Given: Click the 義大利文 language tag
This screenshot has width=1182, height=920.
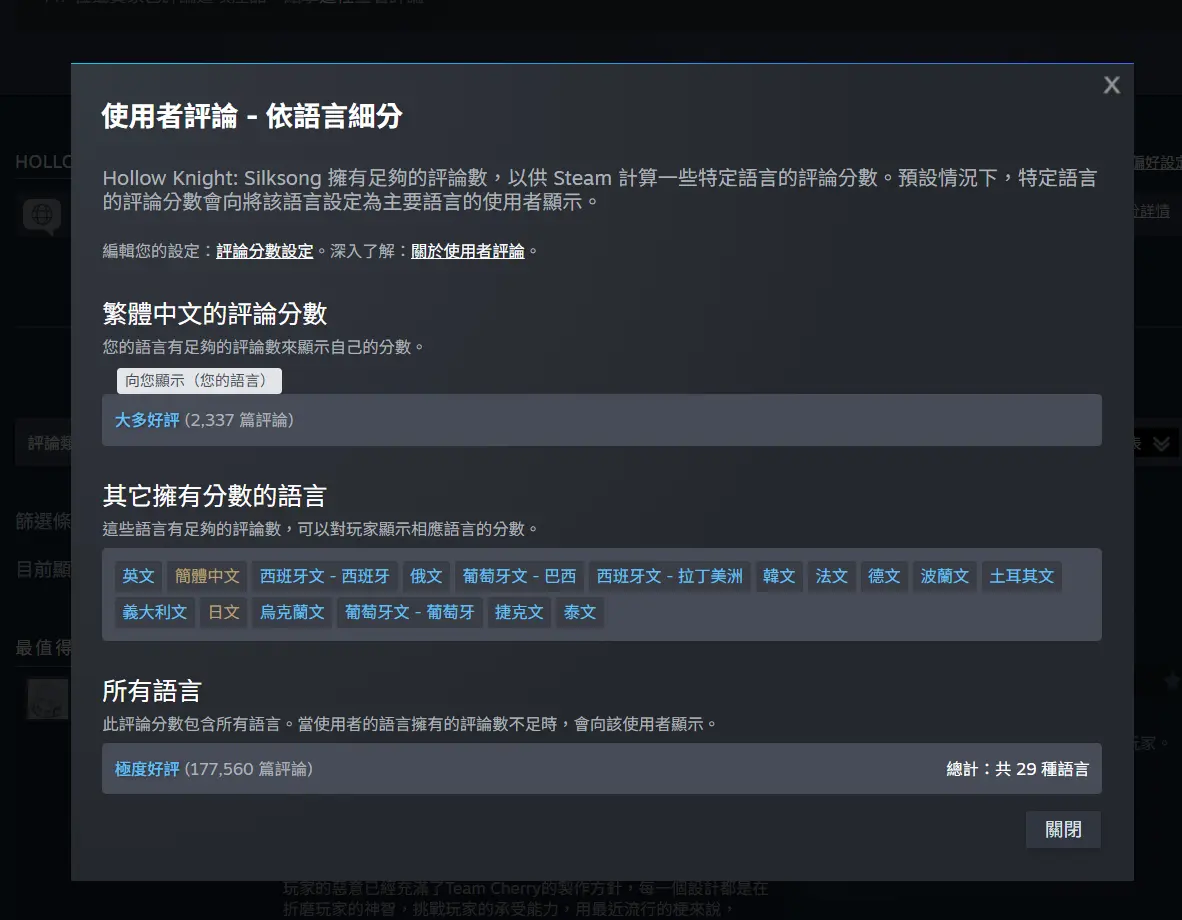Looking at the screenshot, I should coord(155,612).
